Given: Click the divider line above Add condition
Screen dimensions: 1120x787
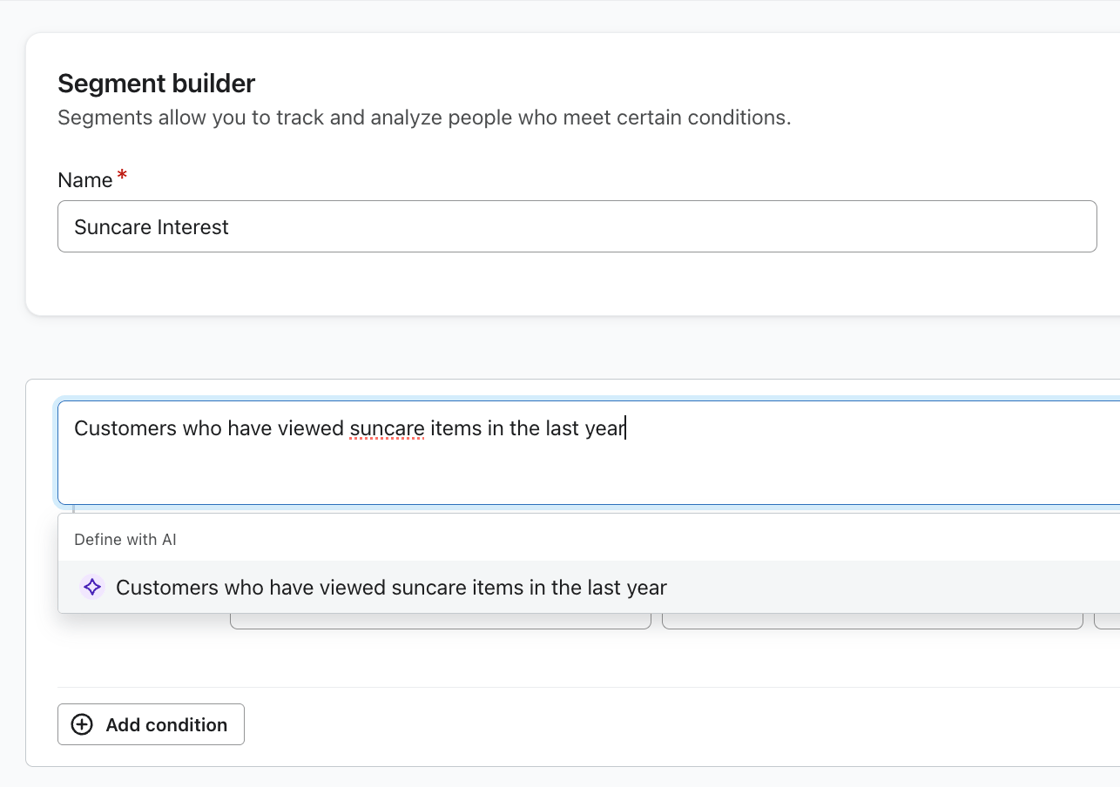Looking at the screenshot, I should coord(589,688).
